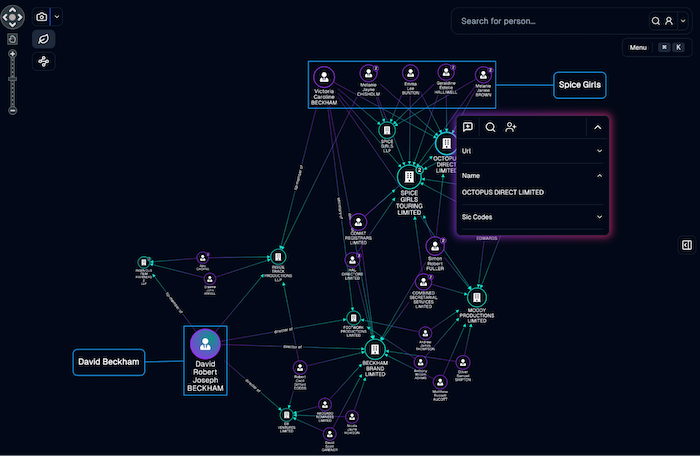This screenshot has width=700, height=456.
Task: Toggle the side panel icon
Action: (687, 245)
